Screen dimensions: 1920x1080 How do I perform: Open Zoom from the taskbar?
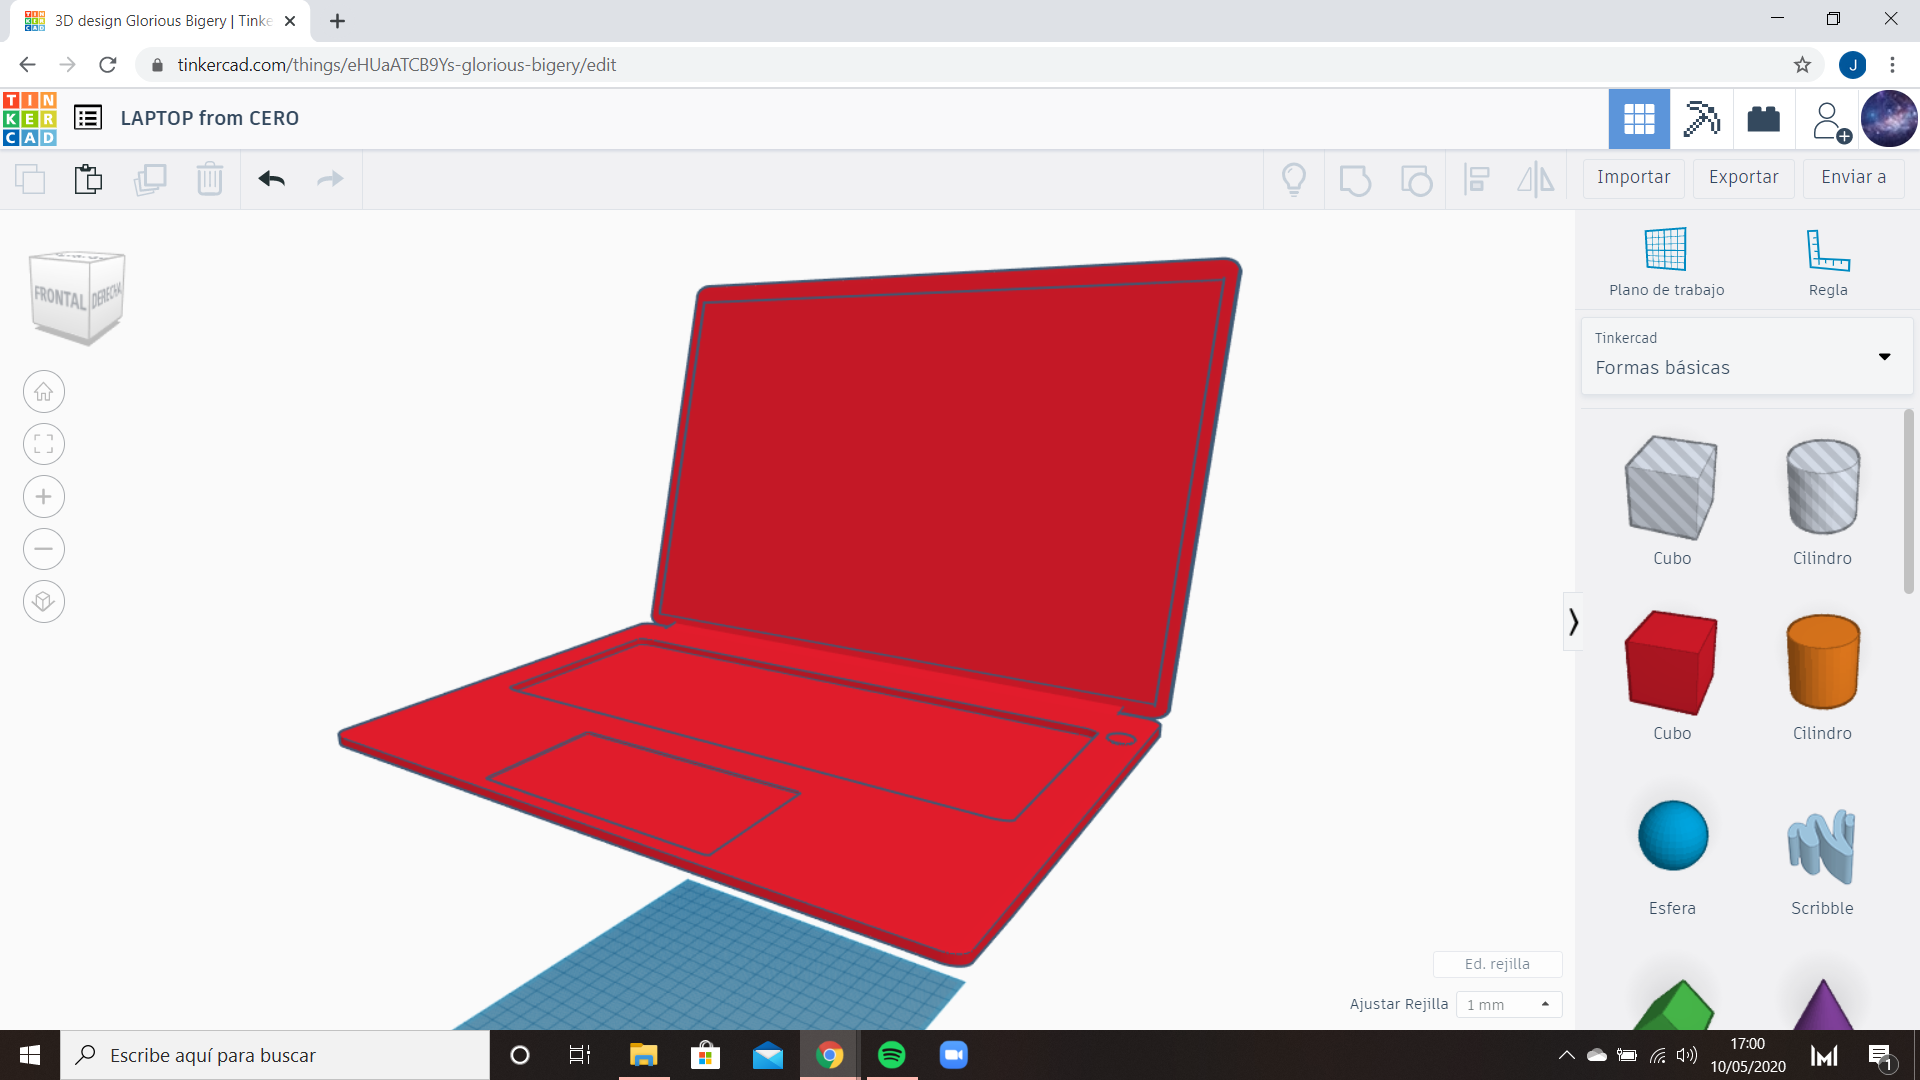pyautogui.click(x=954, y=1055)
